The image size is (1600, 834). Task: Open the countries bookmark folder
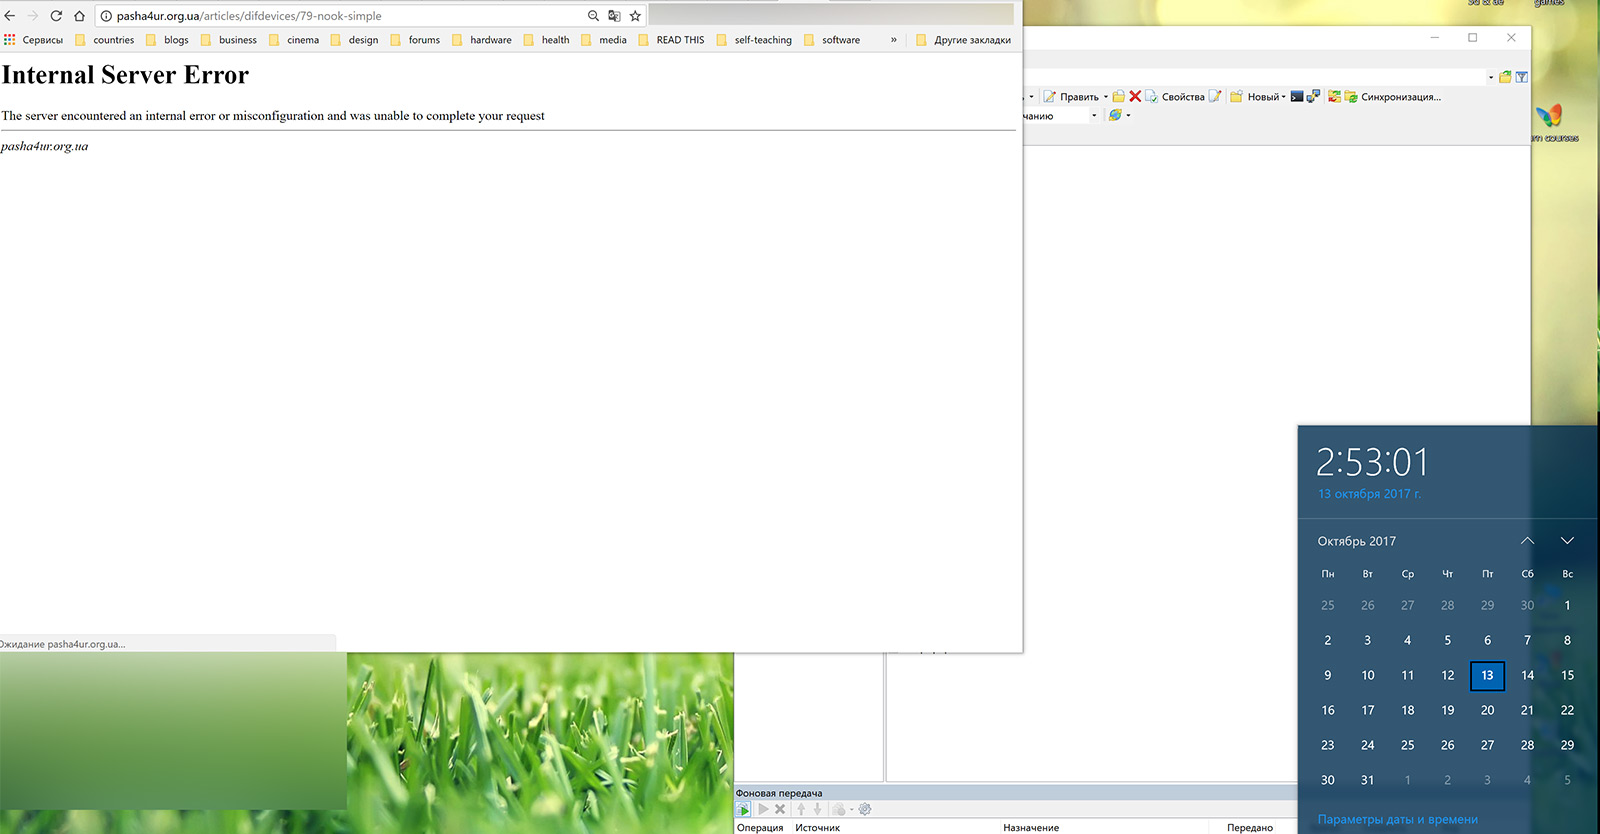coord(105,40)
